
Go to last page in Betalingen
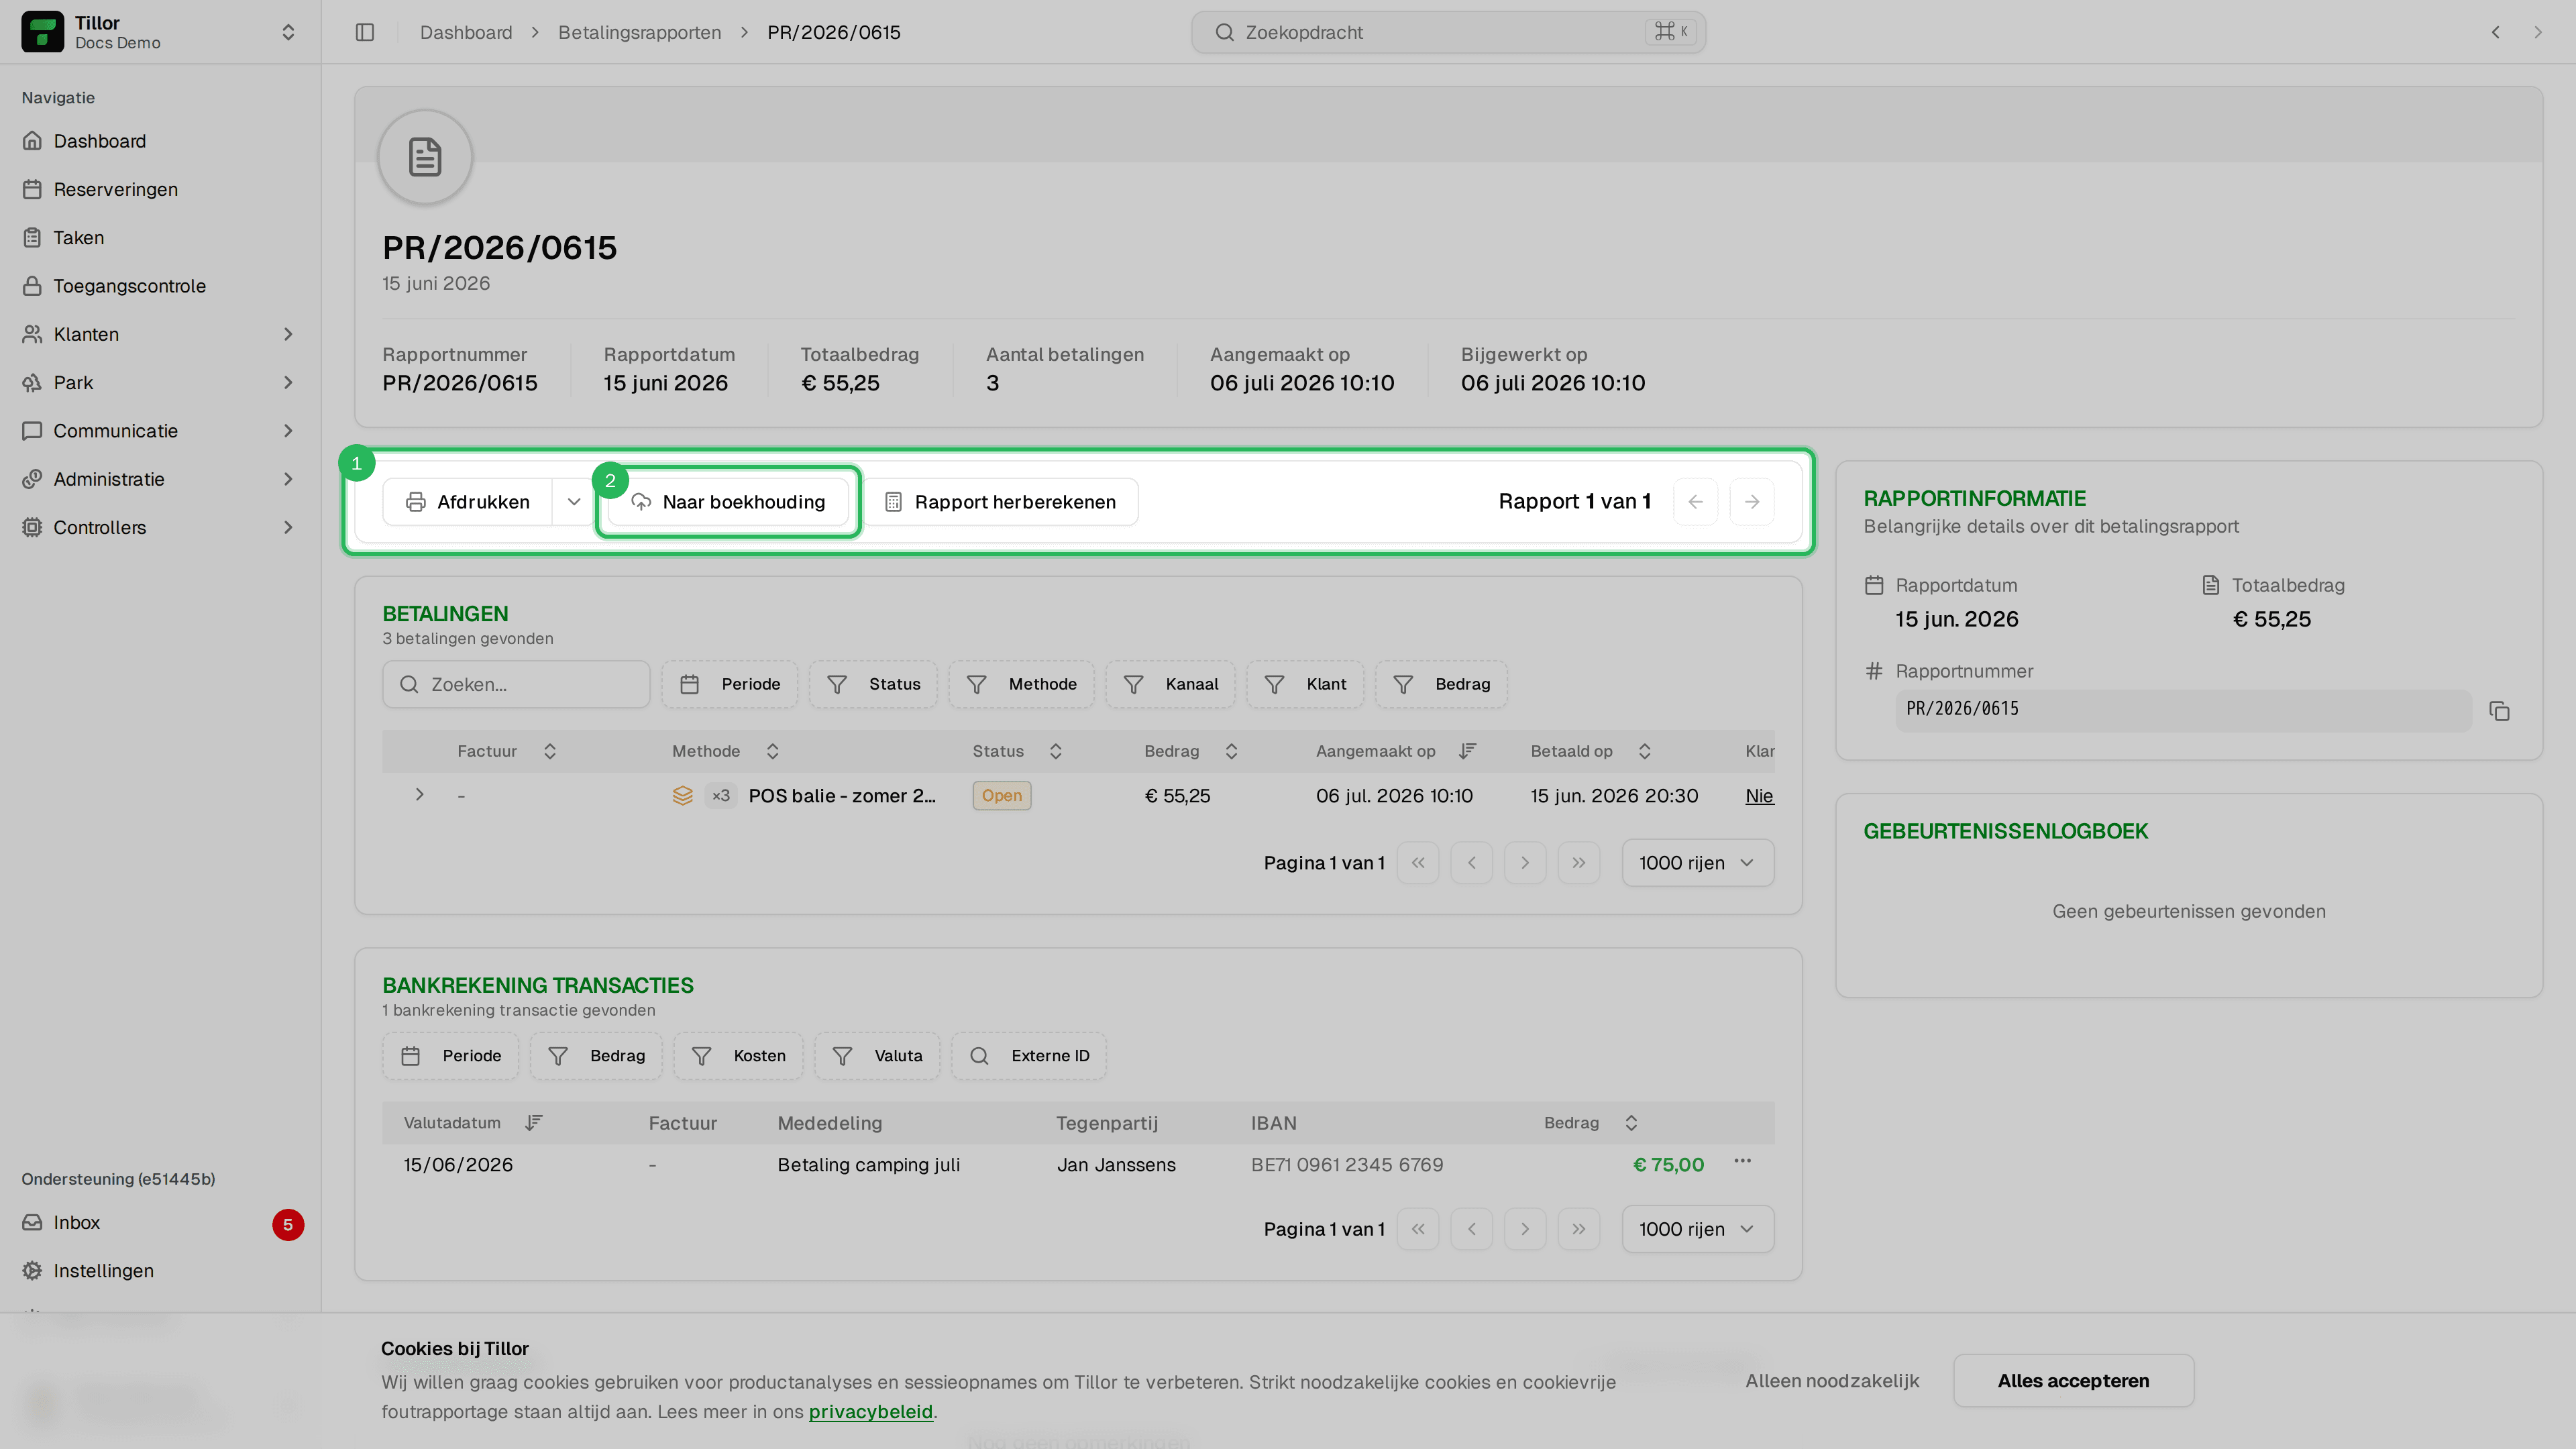pos(1579,862)
